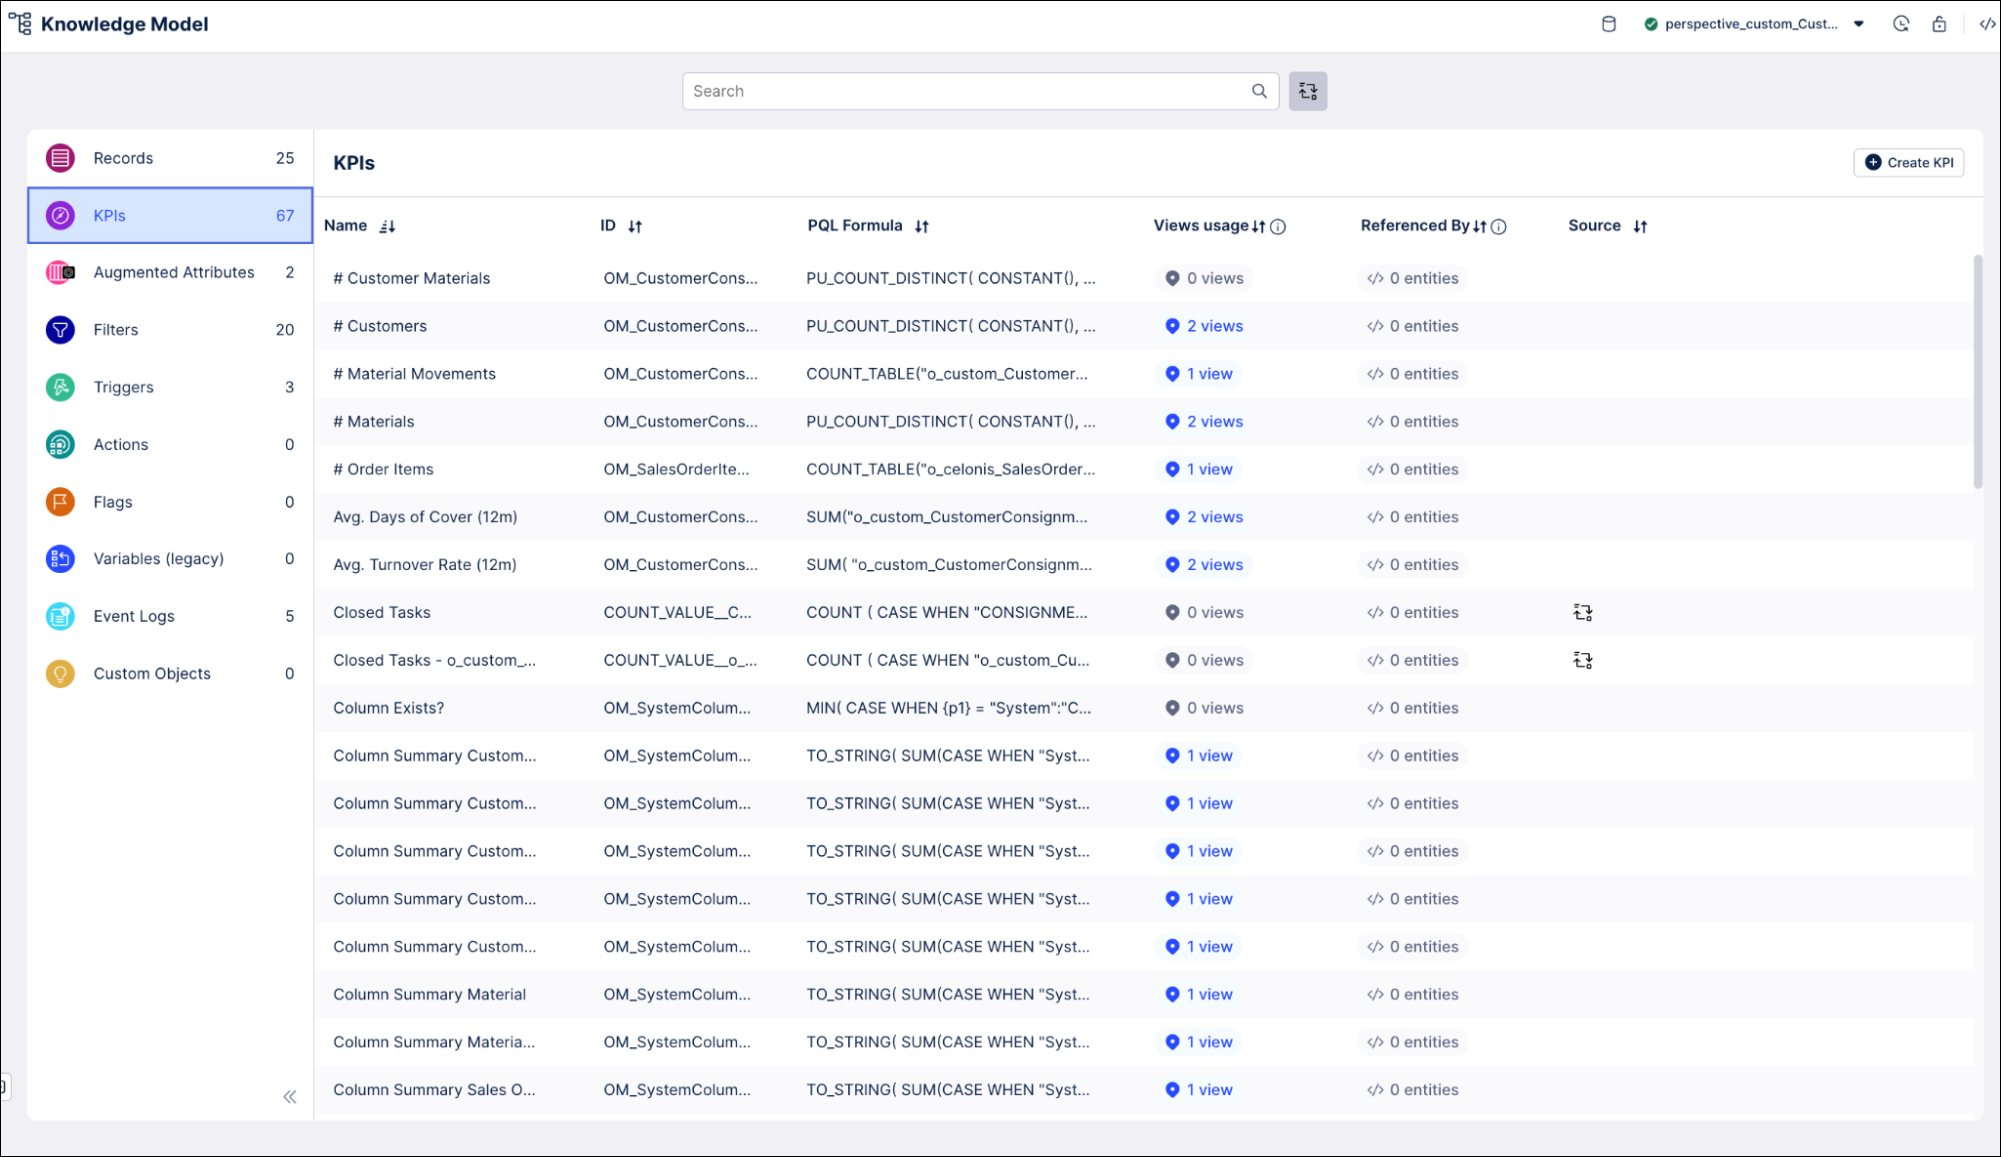The height and width of the screenshot is (1157, 2001).
Task: Click the KPI table vertical scrollbar
Action: pos(1977,372)
